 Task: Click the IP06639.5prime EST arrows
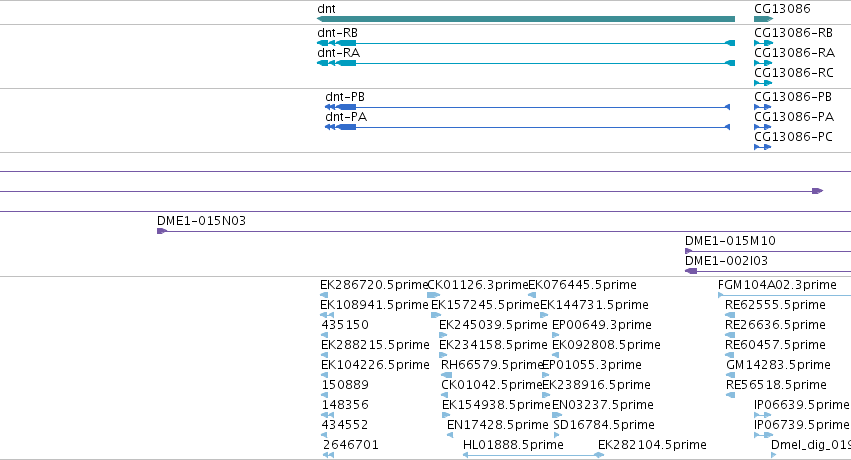763,415
